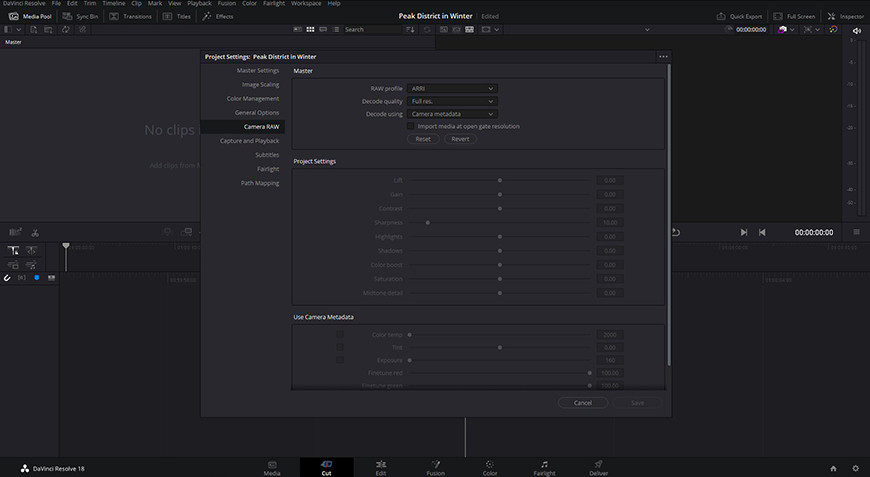
Task: Toggle the timeline snapping magnet icon
Action: (7, 277)
